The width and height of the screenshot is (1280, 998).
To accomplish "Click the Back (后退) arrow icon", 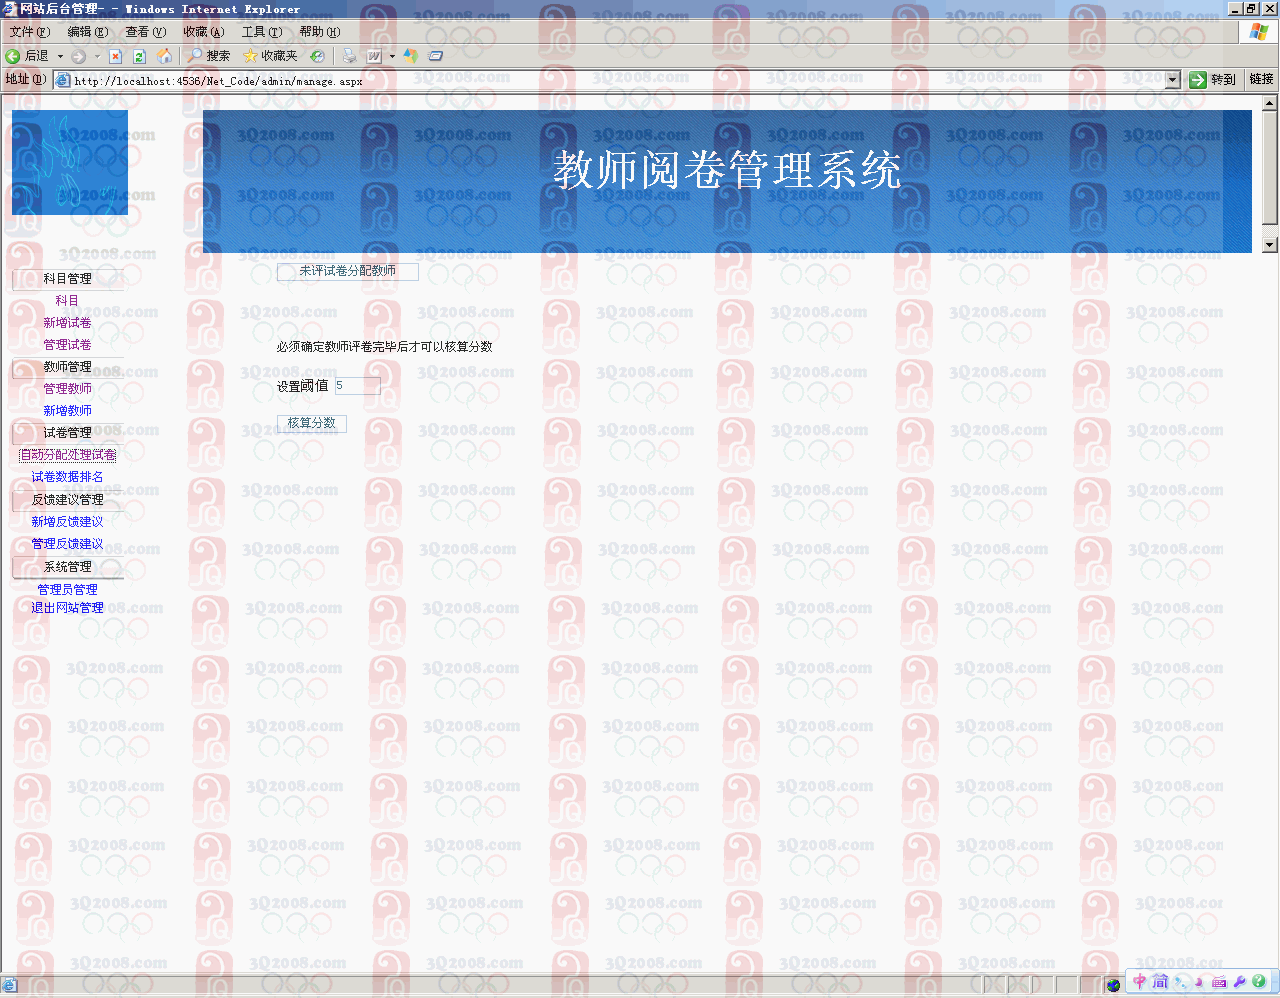I will pyautogui.click(x=13, y=56).
